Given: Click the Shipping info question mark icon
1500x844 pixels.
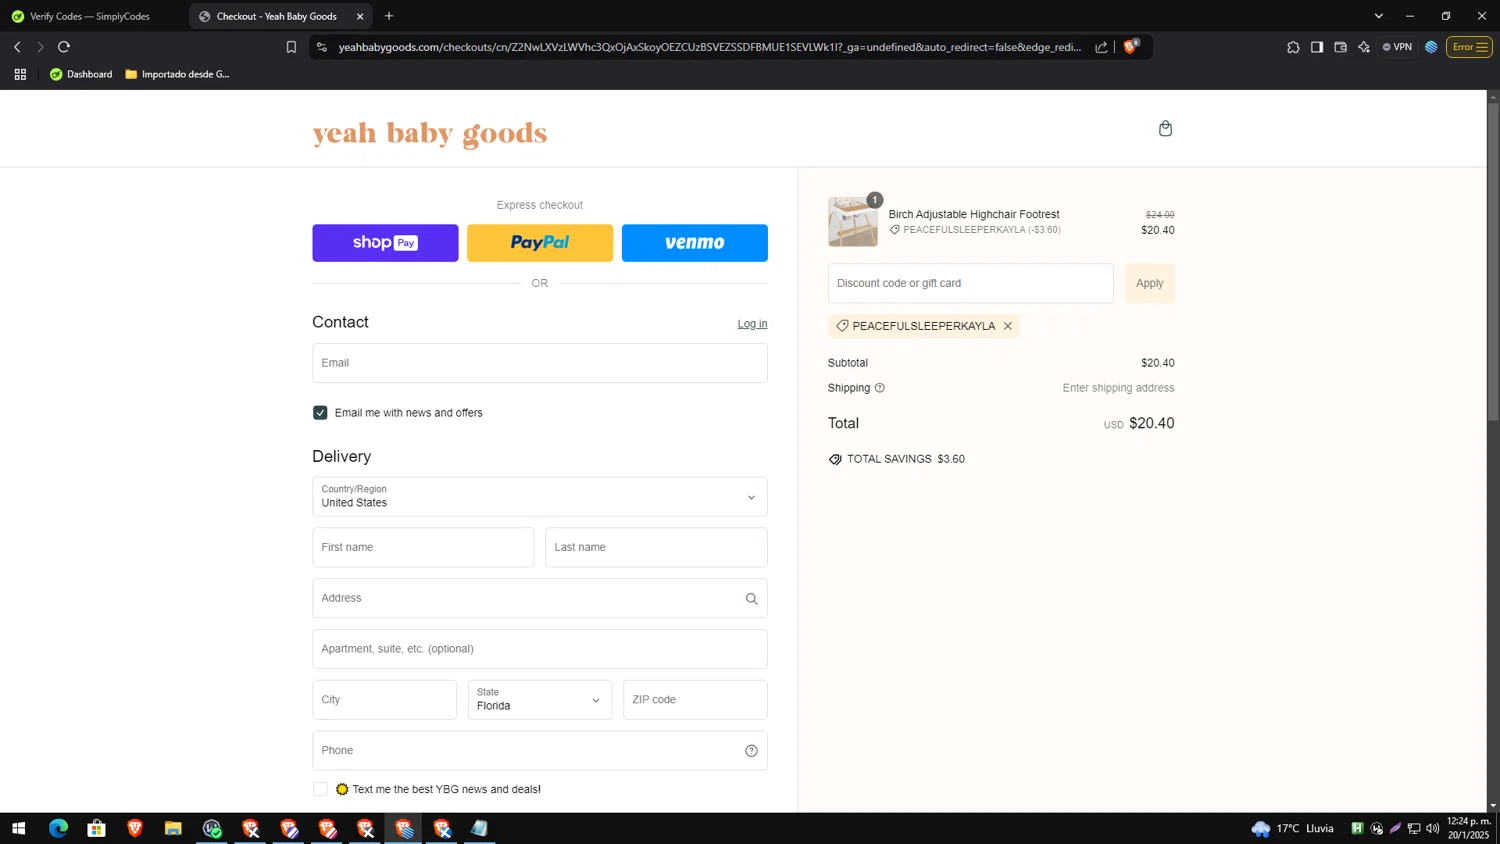Looking at the screenshot, I should point(880,388).
